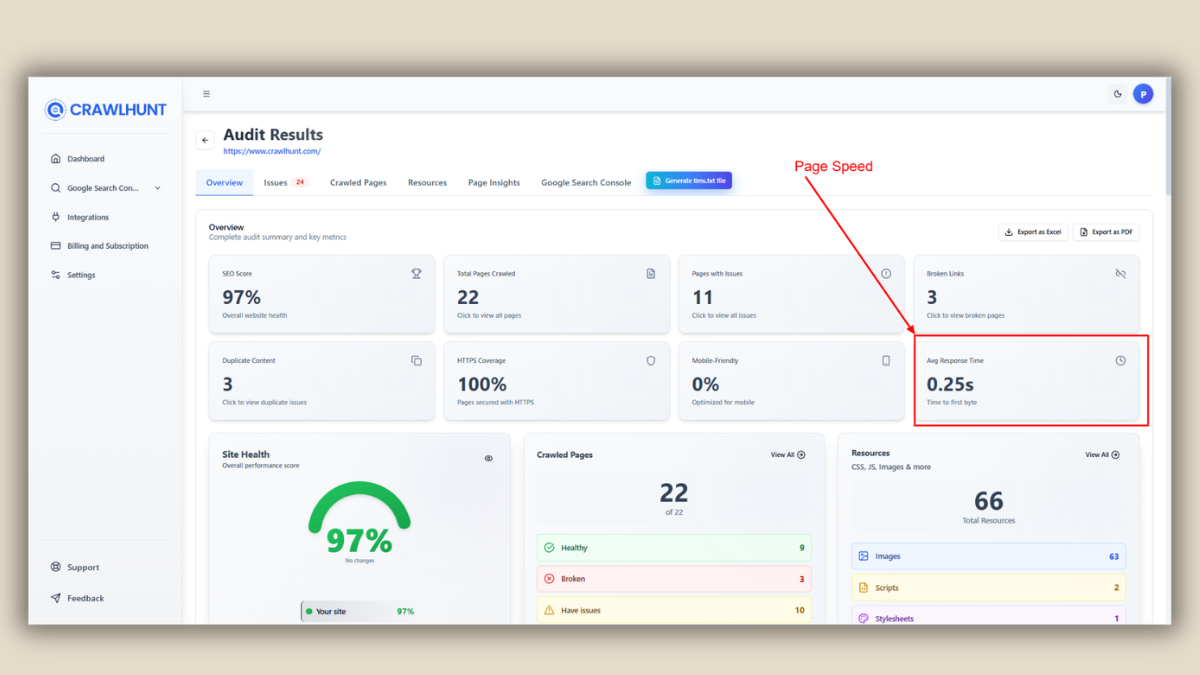
Task: Click the Avg Response Time clock icon
Action: (1120, 361)
